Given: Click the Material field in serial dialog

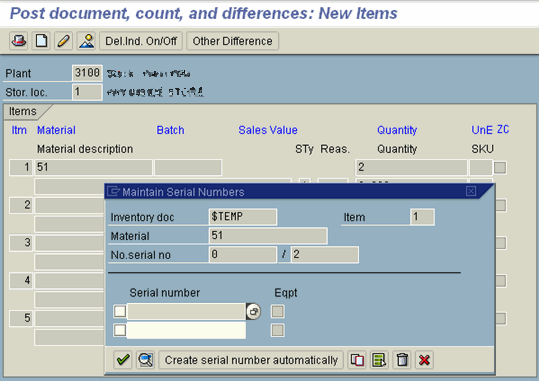Looking at the screenshot, I should tap(268, 236).
